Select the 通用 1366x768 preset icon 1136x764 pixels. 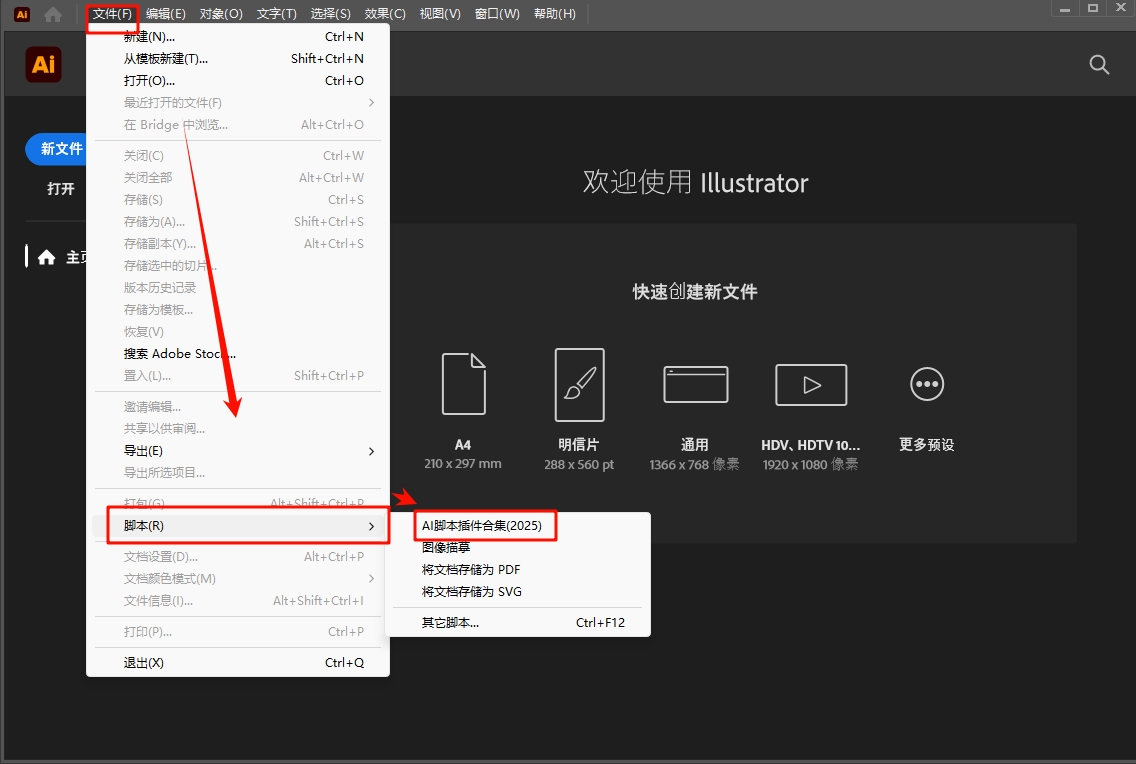click(695, 383)
